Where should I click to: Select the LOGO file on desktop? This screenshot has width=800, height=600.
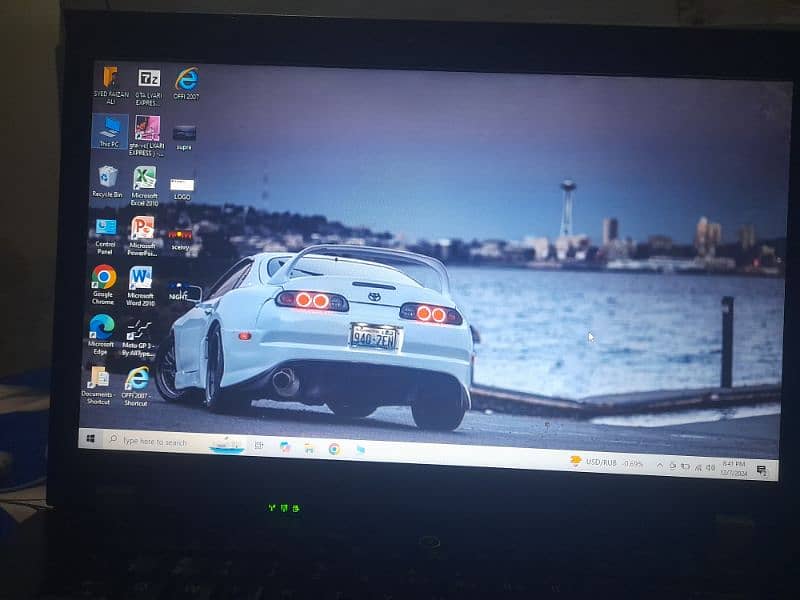pos(182,185)
